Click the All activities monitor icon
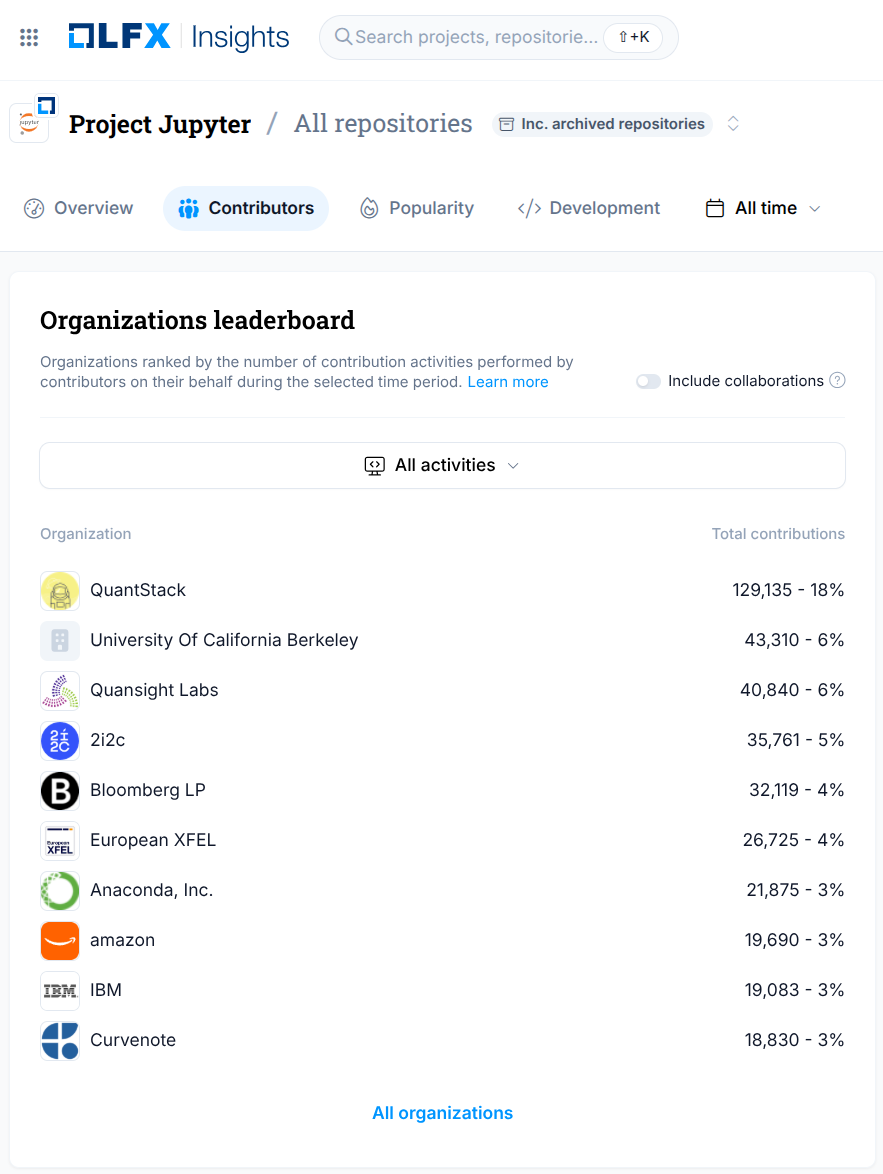Screen dimensions: 883x1174 coord(374,466)
